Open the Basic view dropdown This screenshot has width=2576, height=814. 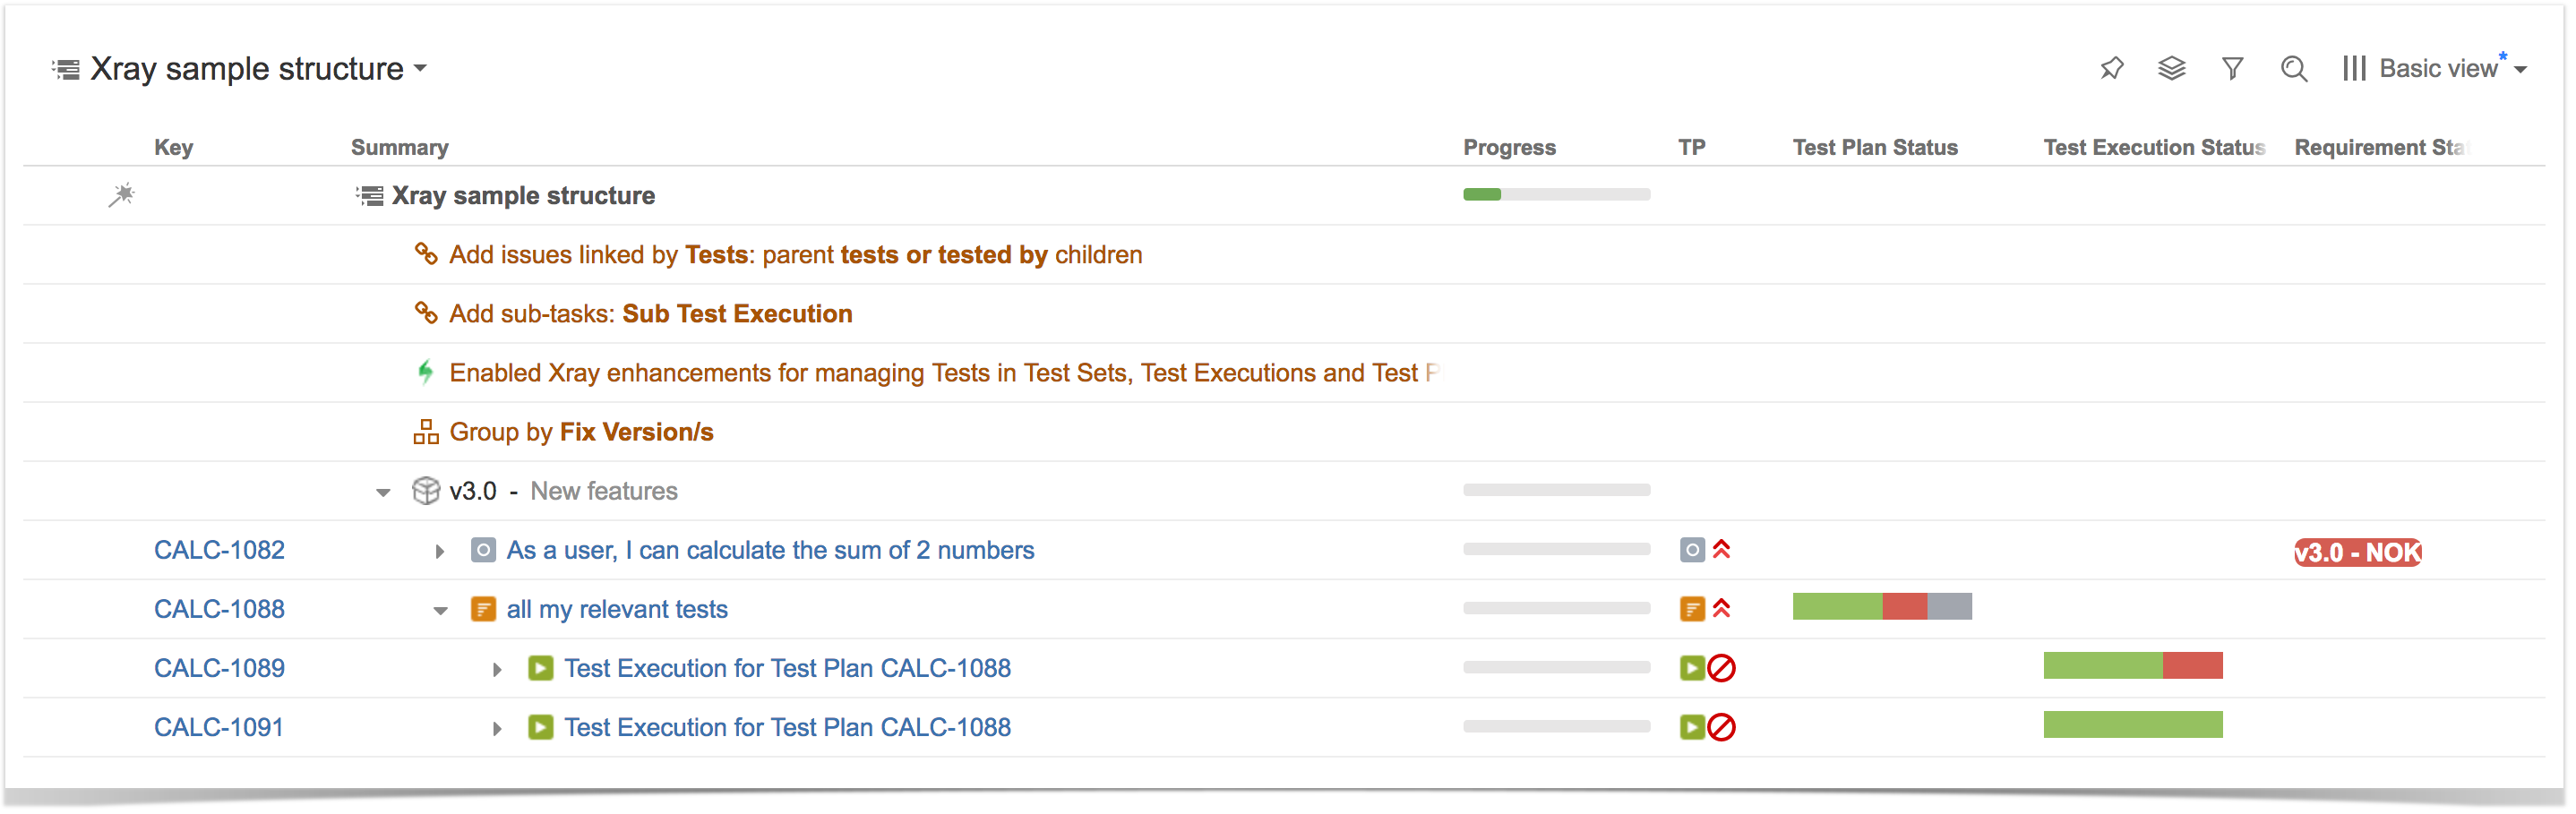(2435, 68)
